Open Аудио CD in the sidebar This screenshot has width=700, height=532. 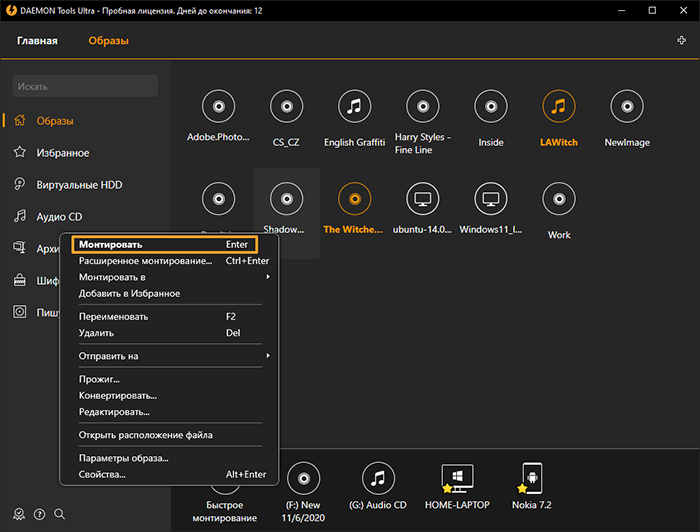[59, 217]
